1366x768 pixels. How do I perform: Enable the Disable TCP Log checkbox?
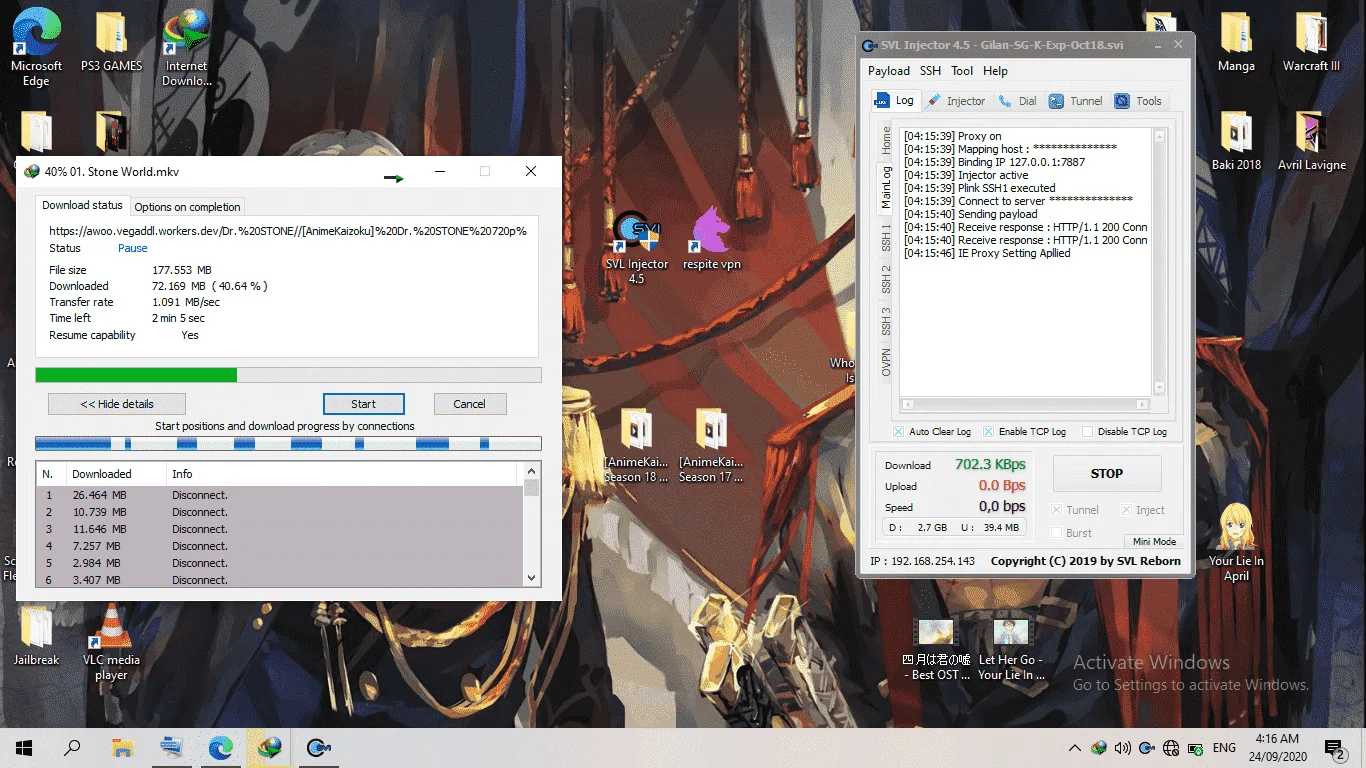coord(1087,432)
